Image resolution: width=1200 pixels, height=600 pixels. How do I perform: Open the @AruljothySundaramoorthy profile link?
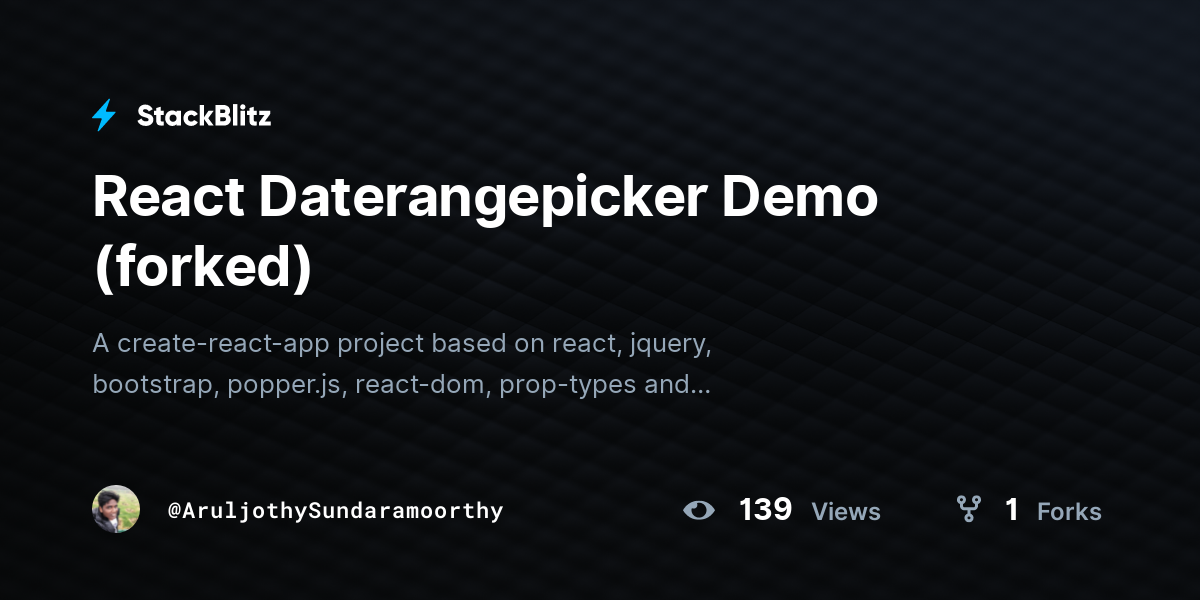tap(336, 511)
